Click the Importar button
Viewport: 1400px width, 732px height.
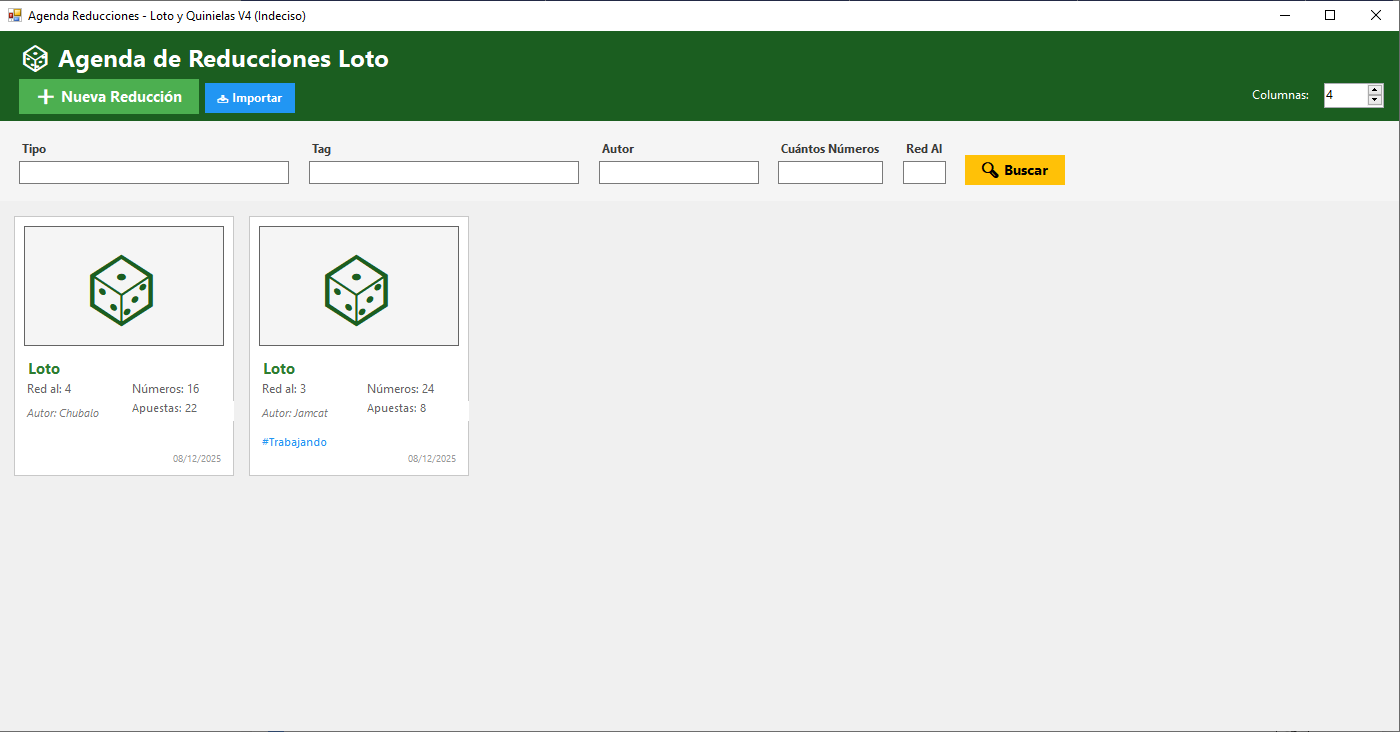tap(250, 98)
